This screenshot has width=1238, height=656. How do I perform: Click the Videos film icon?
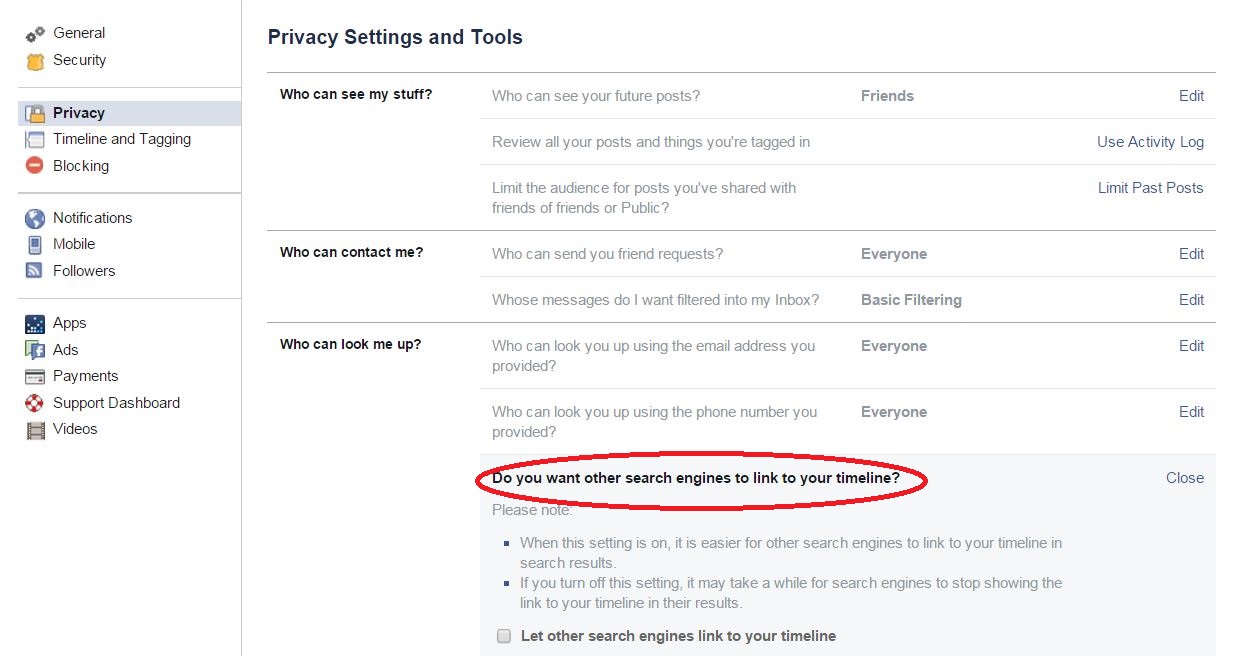pos(35,430)
